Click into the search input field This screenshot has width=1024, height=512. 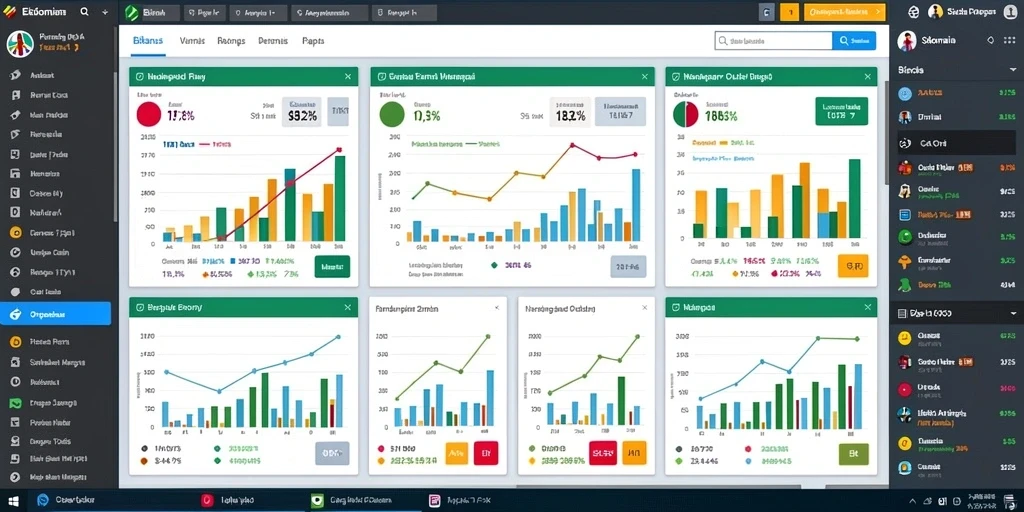(774, 40)
